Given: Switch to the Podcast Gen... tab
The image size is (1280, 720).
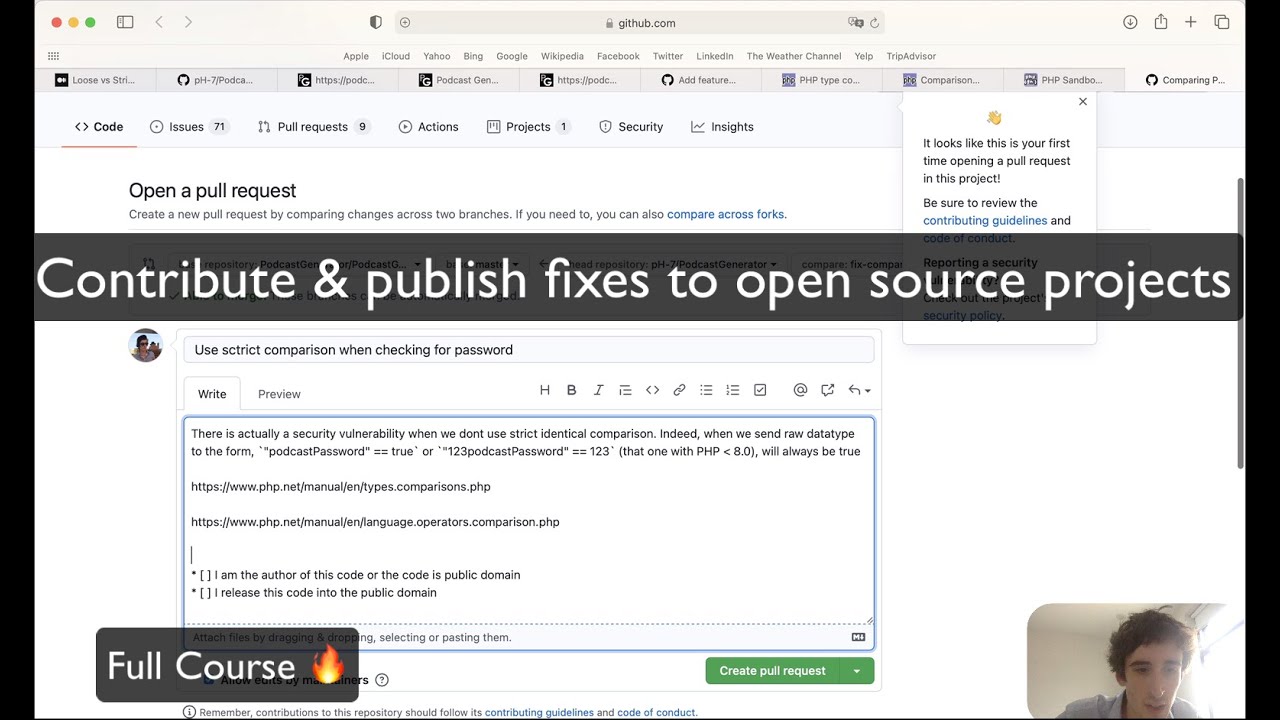Looking at the screenshot, I should pos(459,80).
